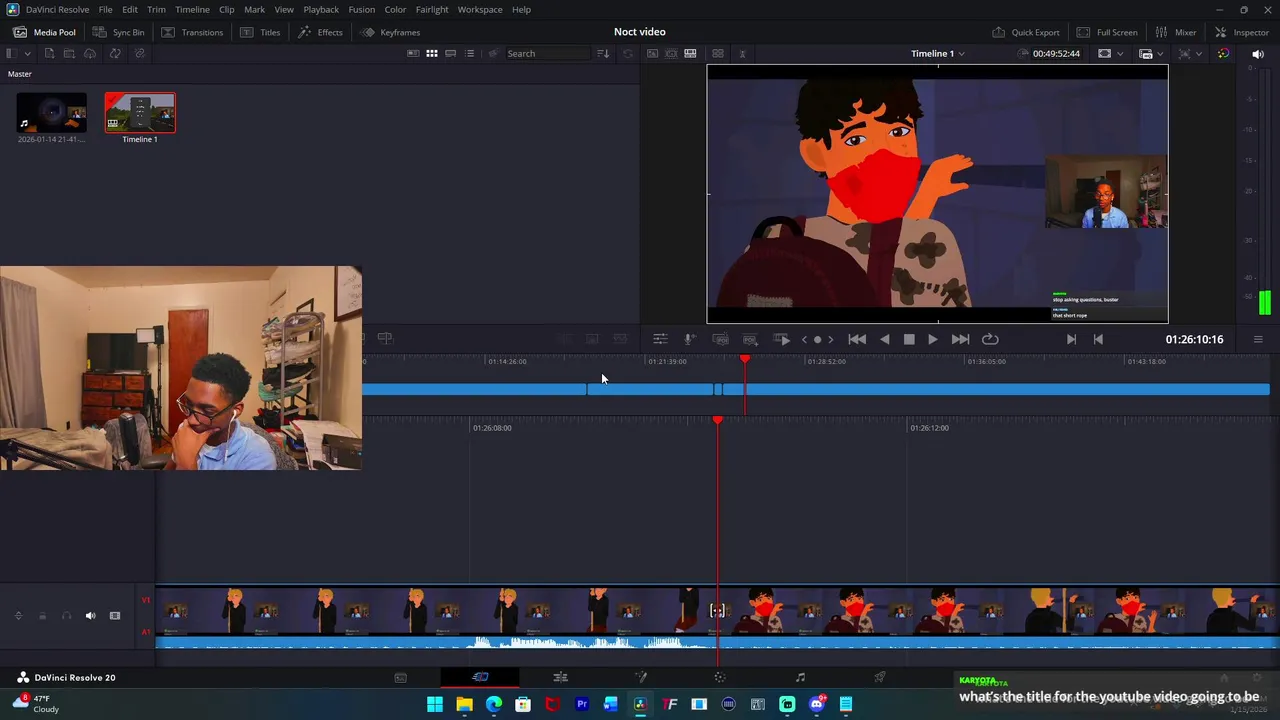
Task: Open the Media Pool panel
Action: [x=44, y=32]
